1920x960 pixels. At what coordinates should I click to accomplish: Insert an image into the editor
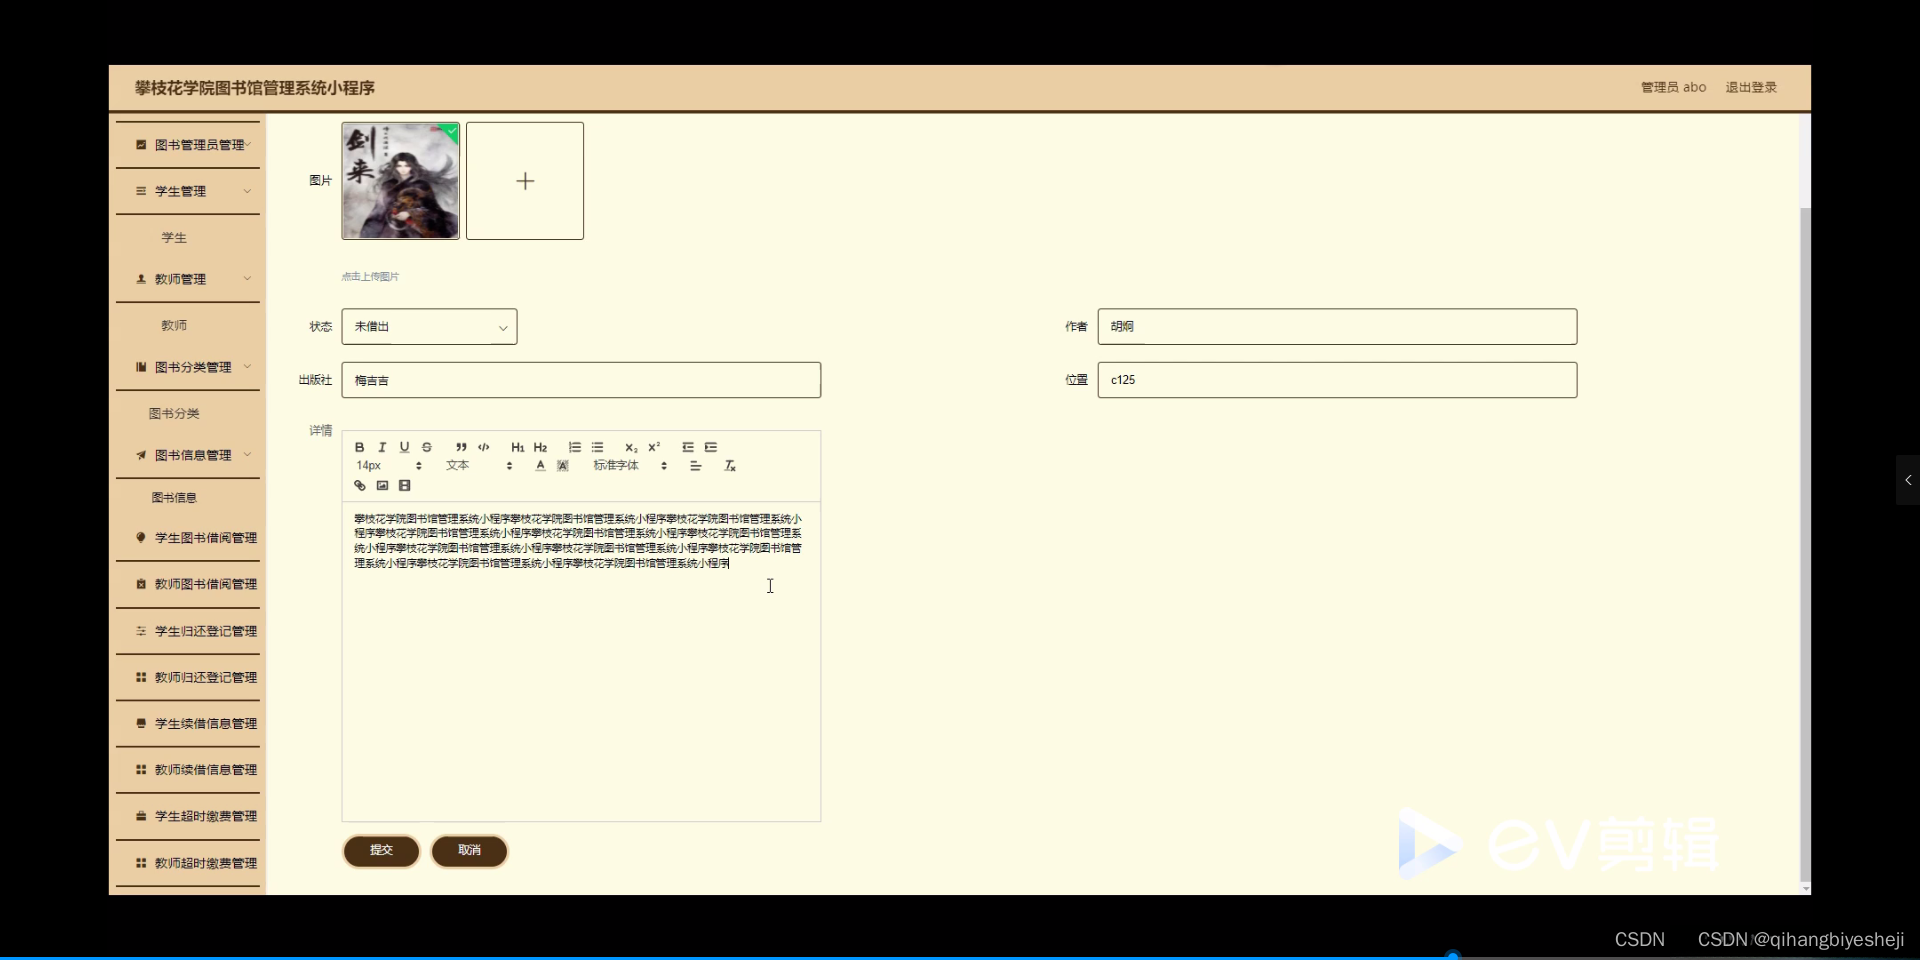382,485
